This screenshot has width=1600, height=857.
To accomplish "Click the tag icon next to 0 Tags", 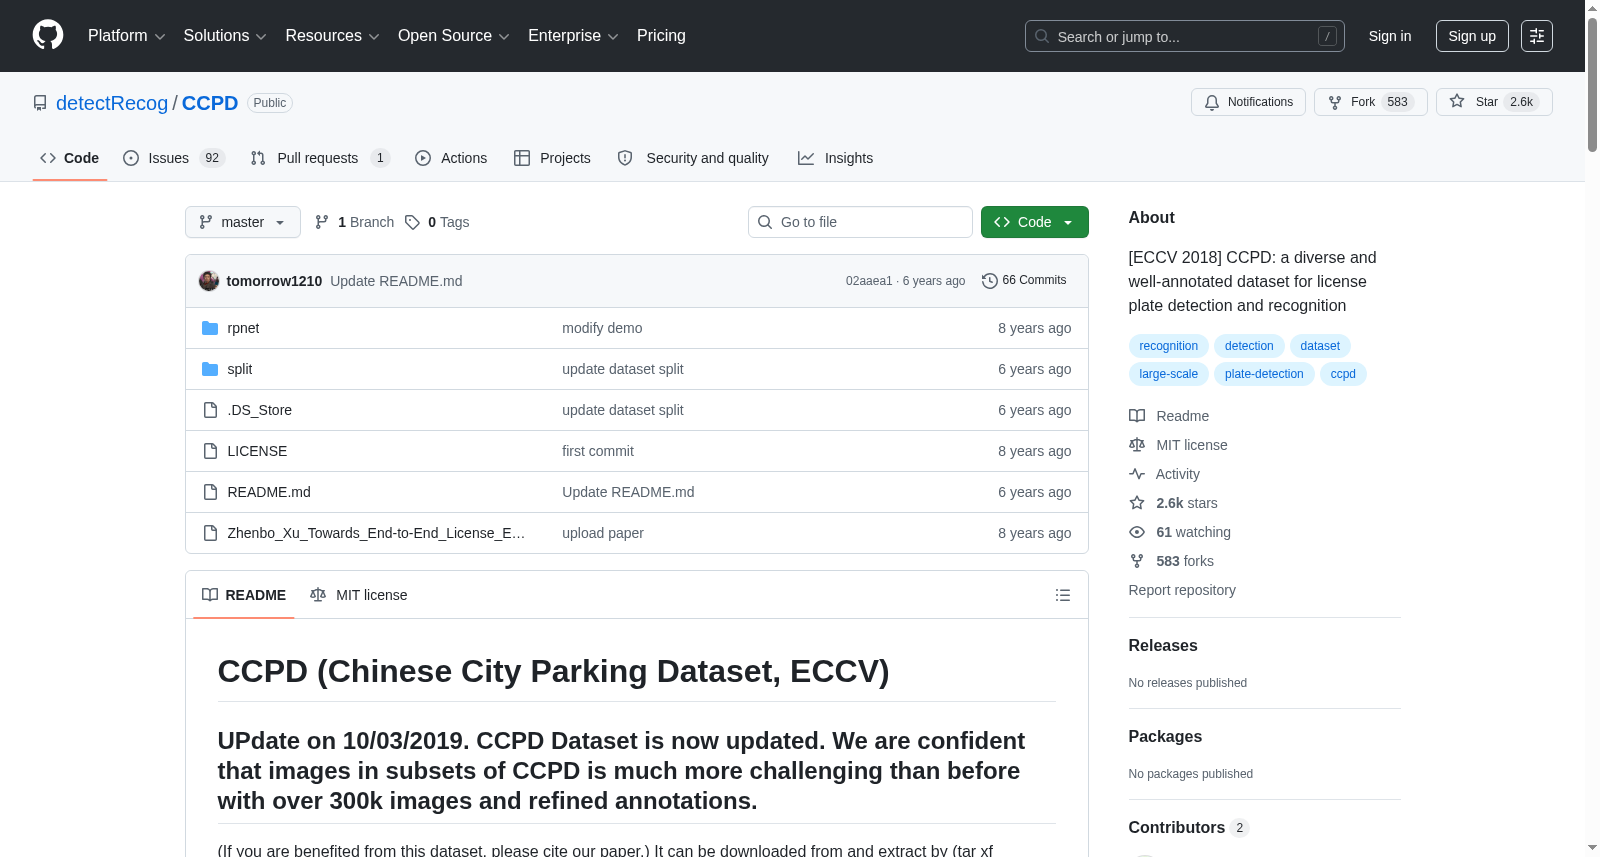I will tap(412, 222).
